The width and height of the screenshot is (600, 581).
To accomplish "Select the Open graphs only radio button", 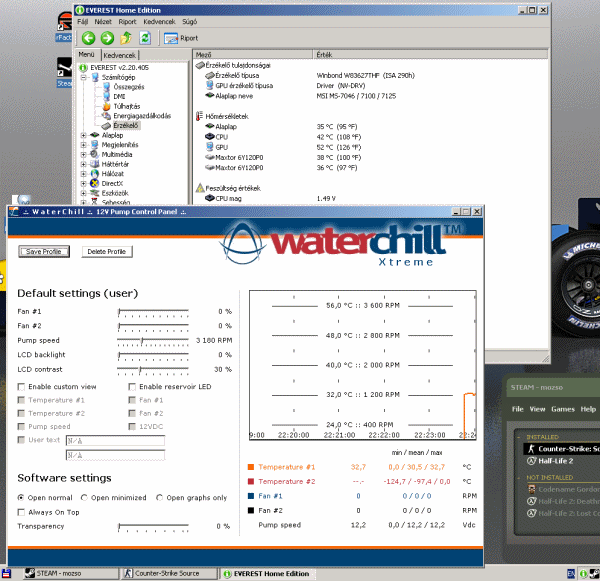I will pyautogui.click(x=160, y=498).
